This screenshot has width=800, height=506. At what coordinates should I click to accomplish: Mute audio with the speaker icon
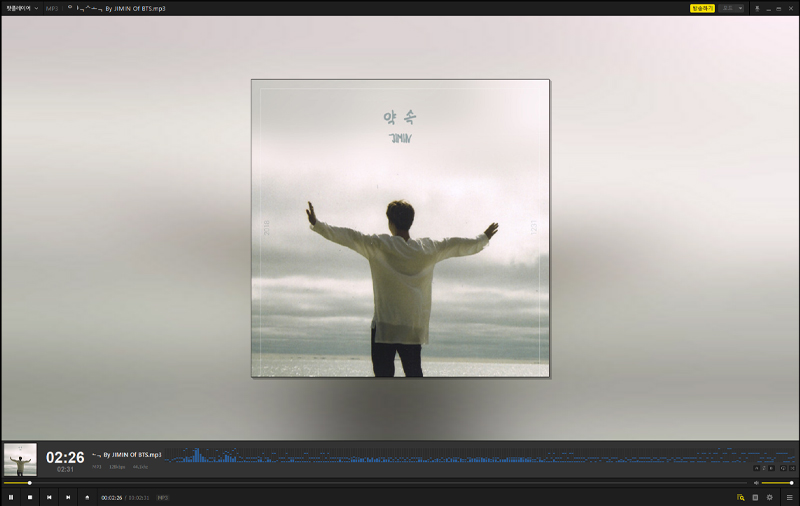(x=756, y=483)
